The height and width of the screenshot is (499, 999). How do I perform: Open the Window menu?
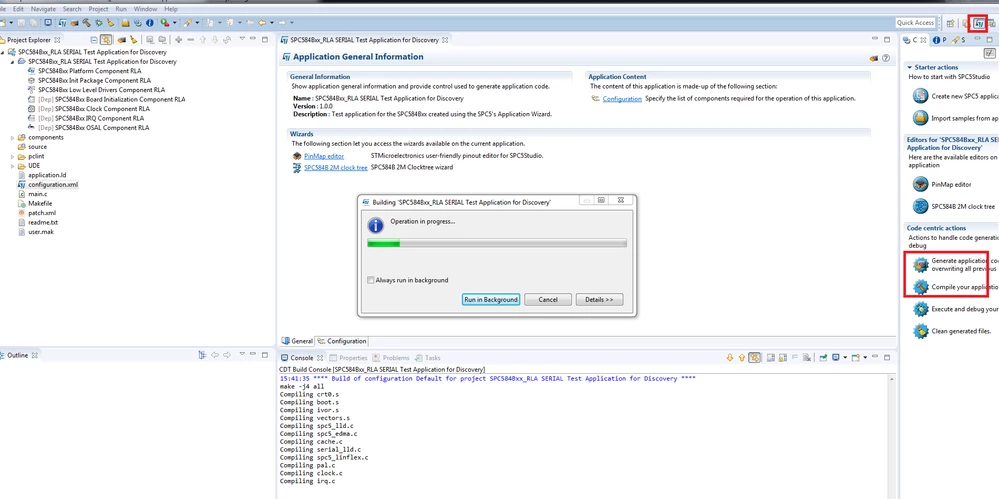pos(145,10)
